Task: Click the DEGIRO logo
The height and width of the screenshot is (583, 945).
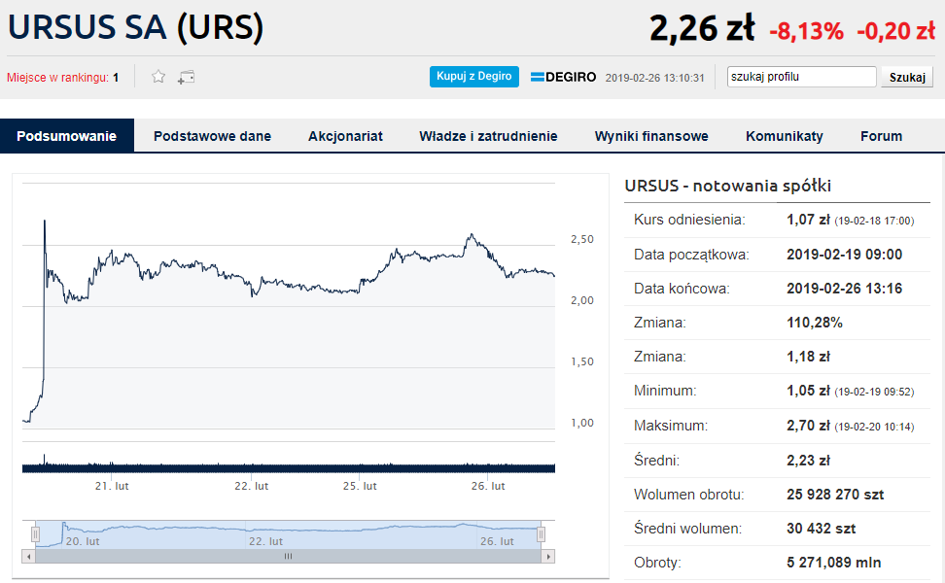Action: click(x=563, y=77)
